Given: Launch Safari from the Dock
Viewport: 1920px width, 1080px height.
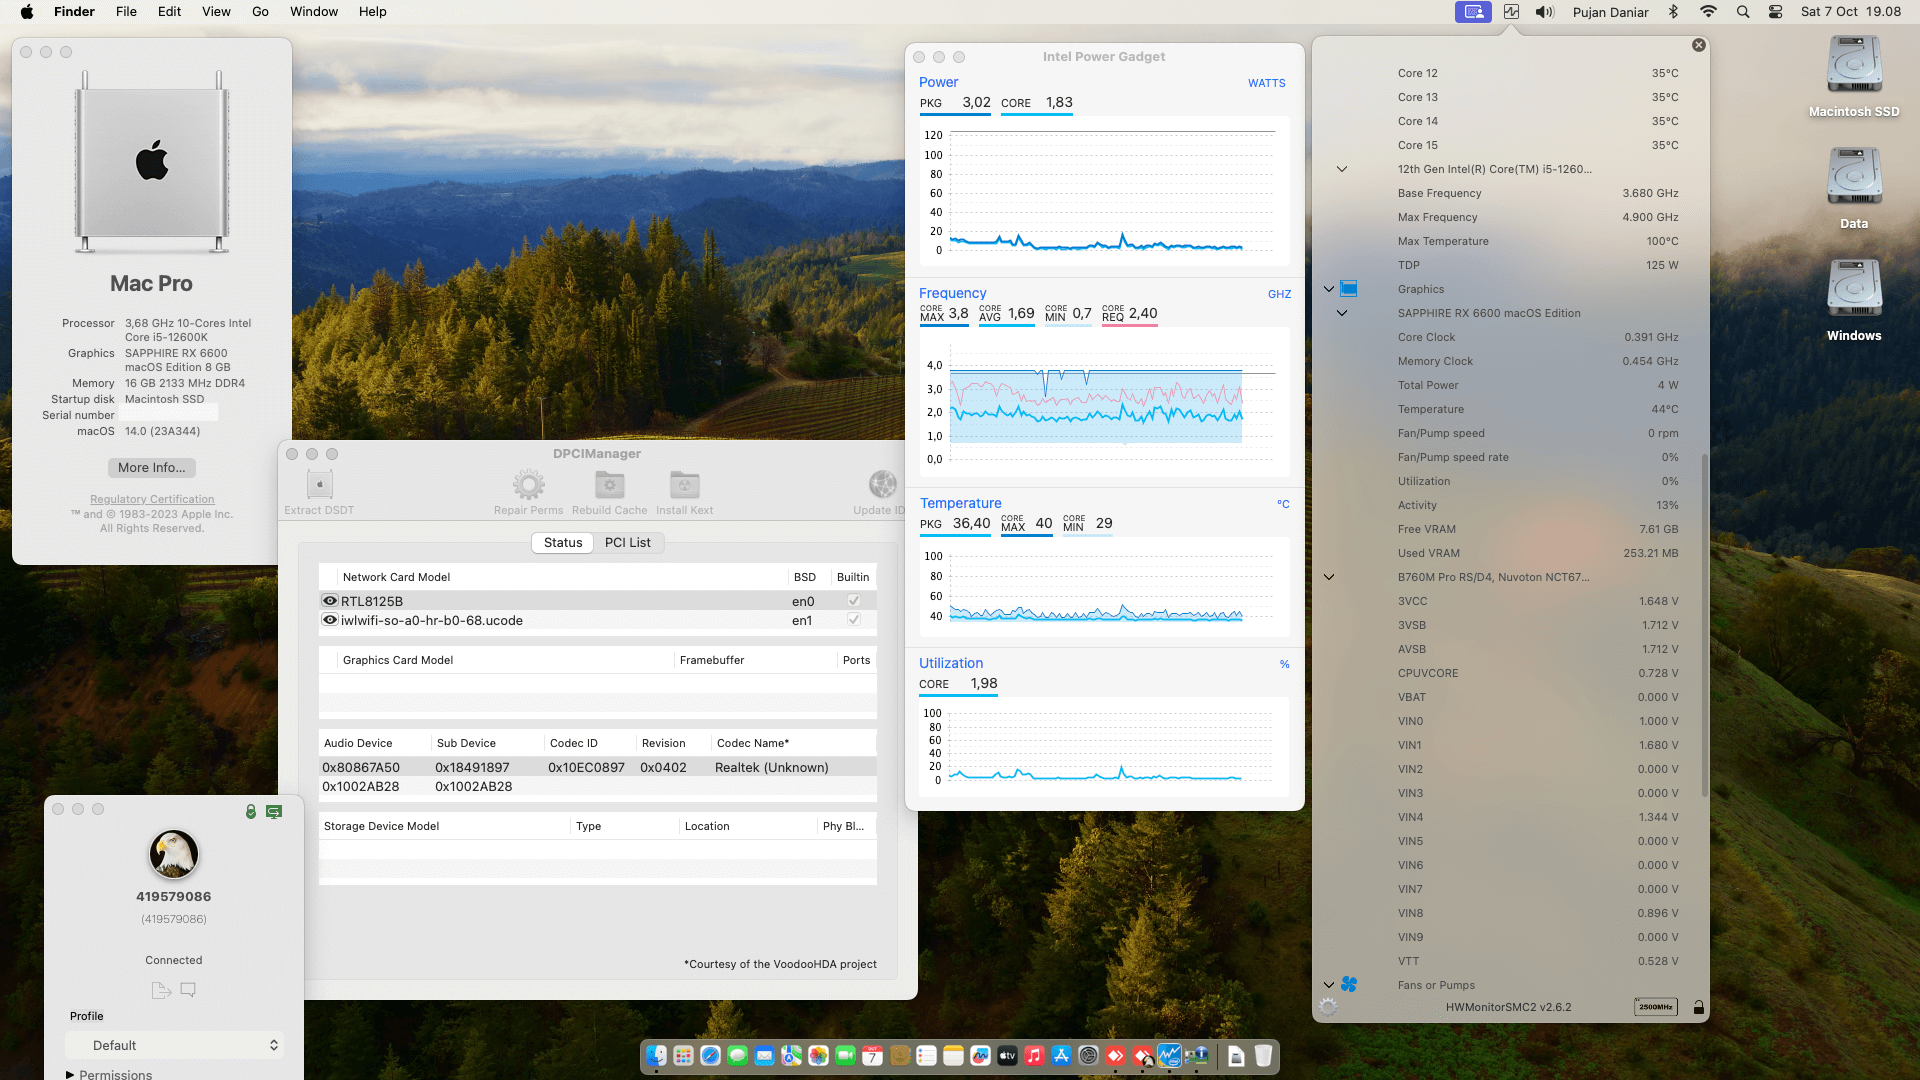Looking at the screenshot, I should [710, 1055].
